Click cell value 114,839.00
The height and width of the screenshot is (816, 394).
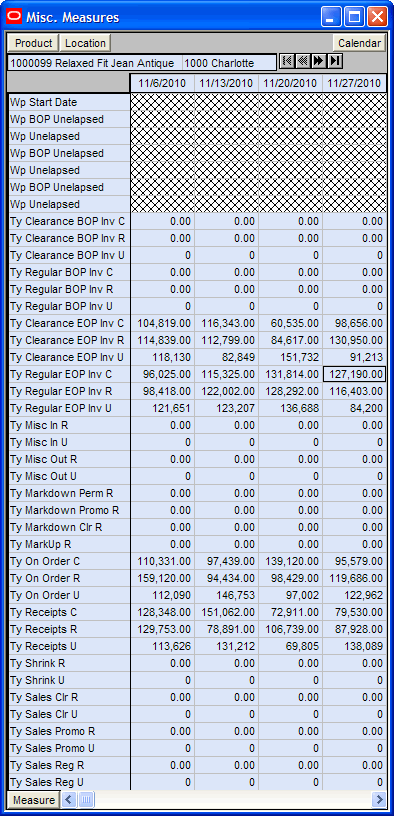pyautogui.click(x=162, y=340)
